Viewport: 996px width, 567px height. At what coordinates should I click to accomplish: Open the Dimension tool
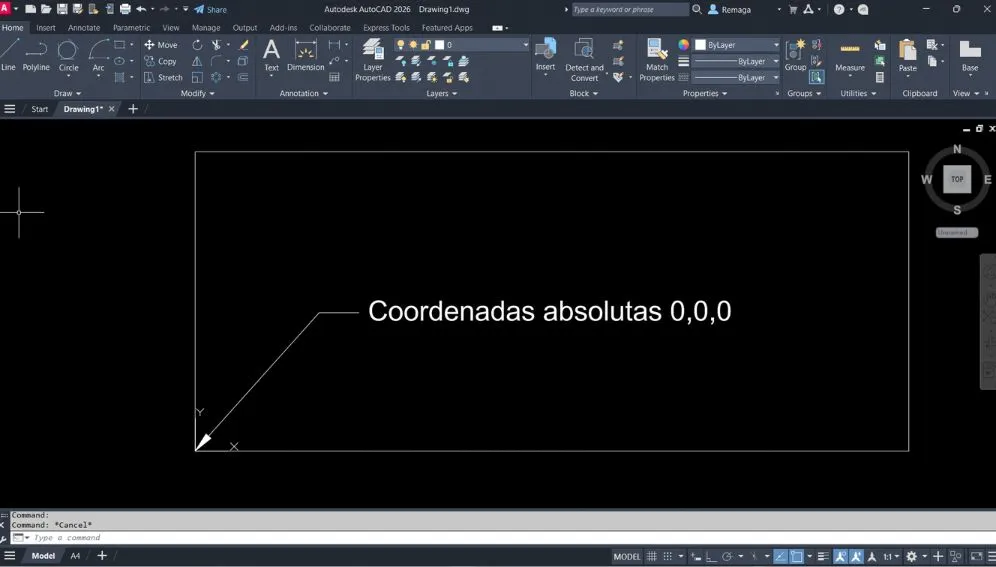coord(306,55)
